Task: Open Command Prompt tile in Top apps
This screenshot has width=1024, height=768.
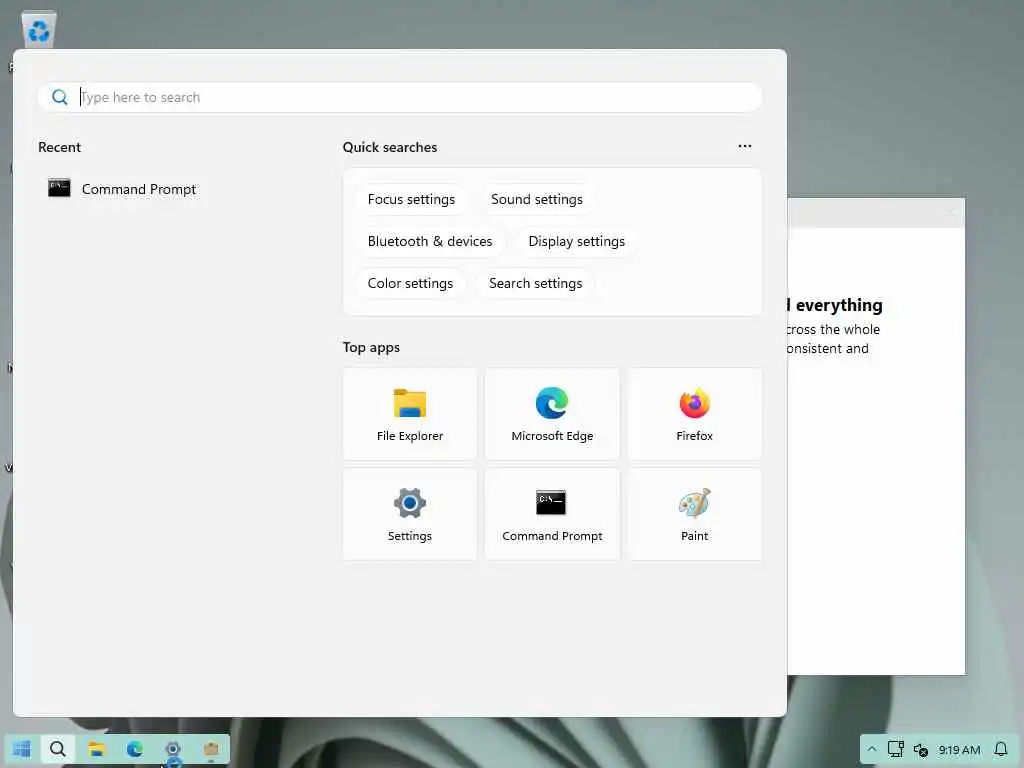Action: (552, 514)
